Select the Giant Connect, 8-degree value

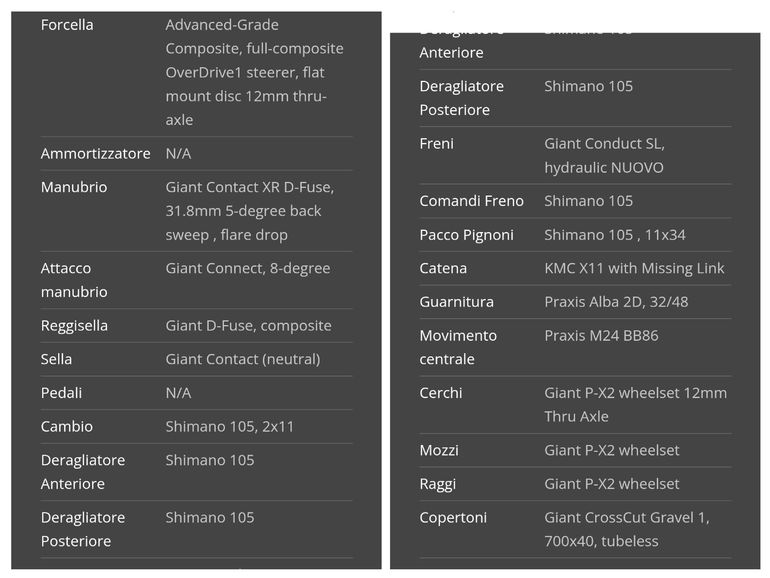(x=248, y=269)
